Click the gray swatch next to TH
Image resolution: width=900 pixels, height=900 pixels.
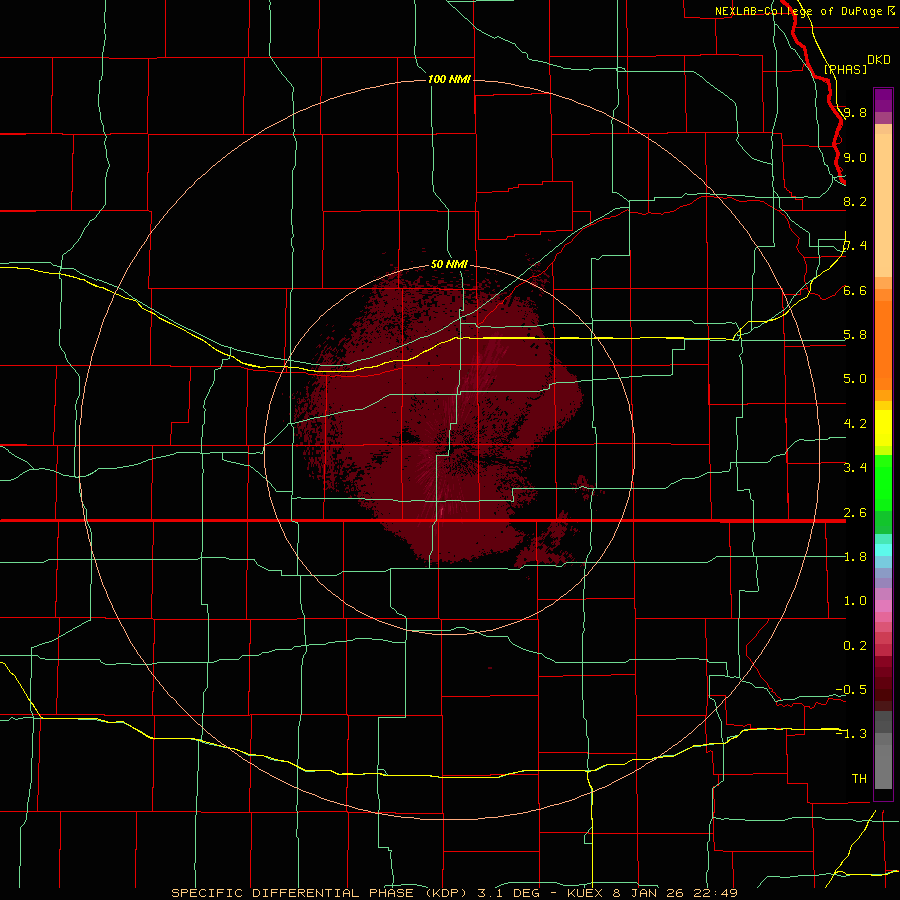(x=883, y=769)
